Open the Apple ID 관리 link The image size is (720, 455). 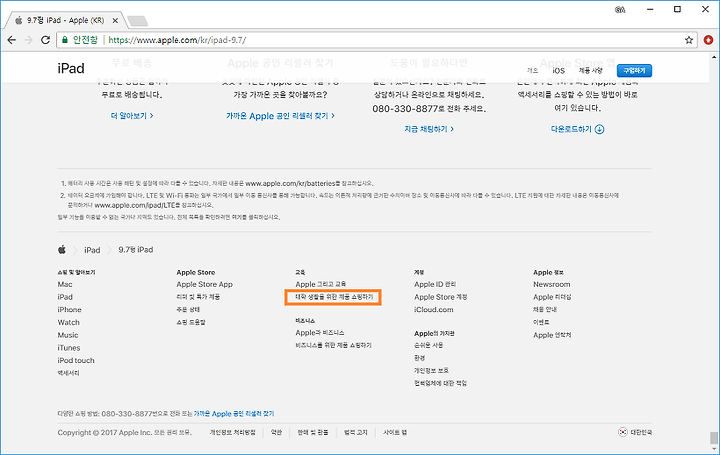point(435,284)
